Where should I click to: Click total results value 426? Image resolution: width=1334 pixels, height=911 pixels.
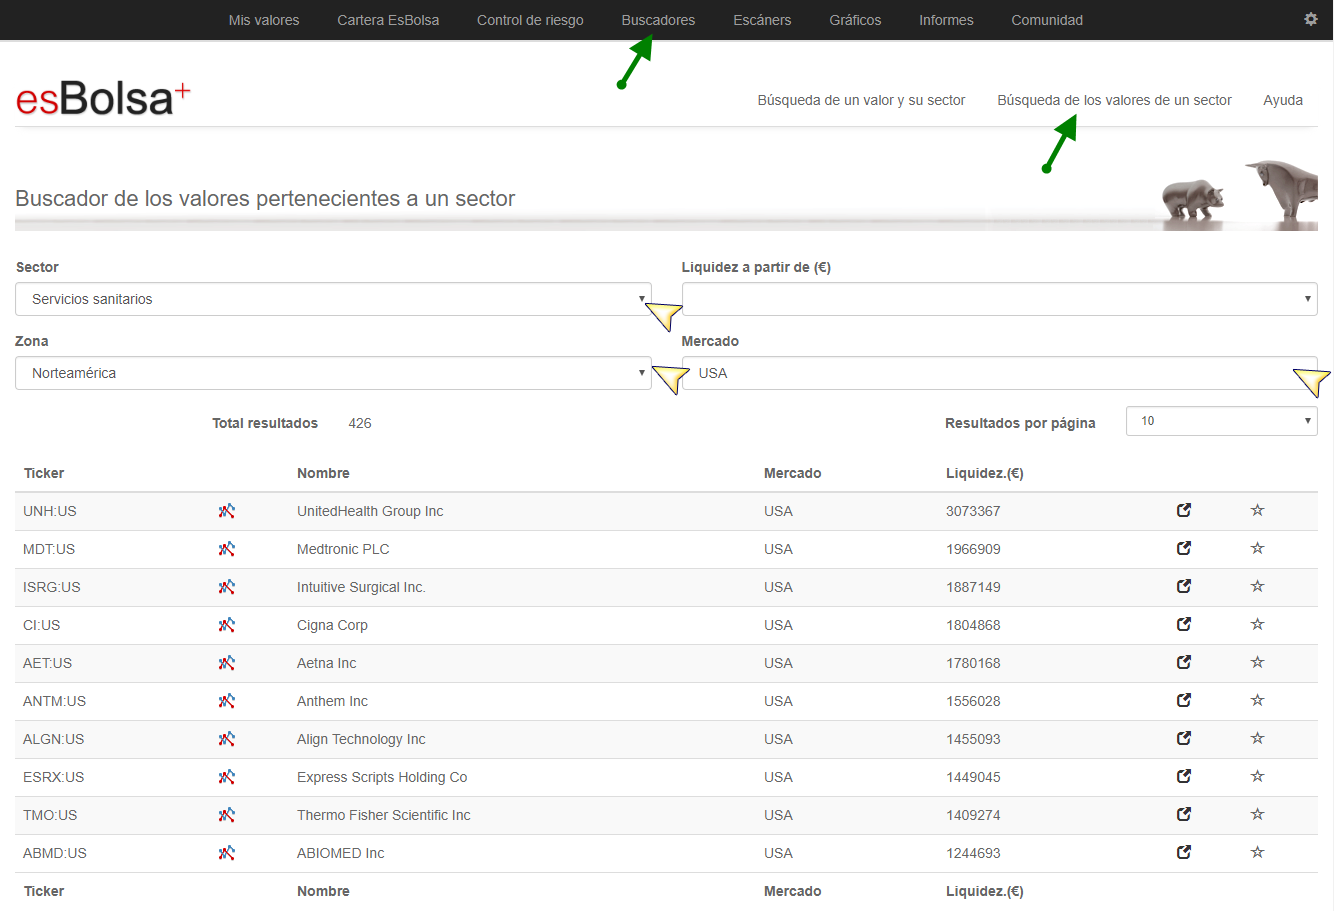point(360,423)
